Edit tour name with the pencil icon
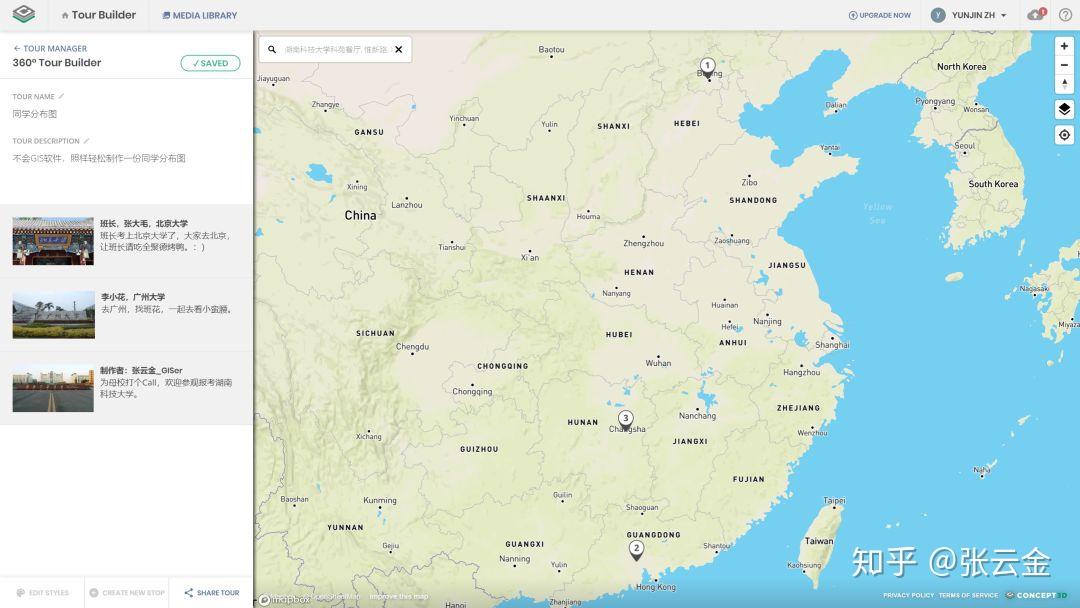Viewport: 1080px width, 608px height. [x=61, y=96]
